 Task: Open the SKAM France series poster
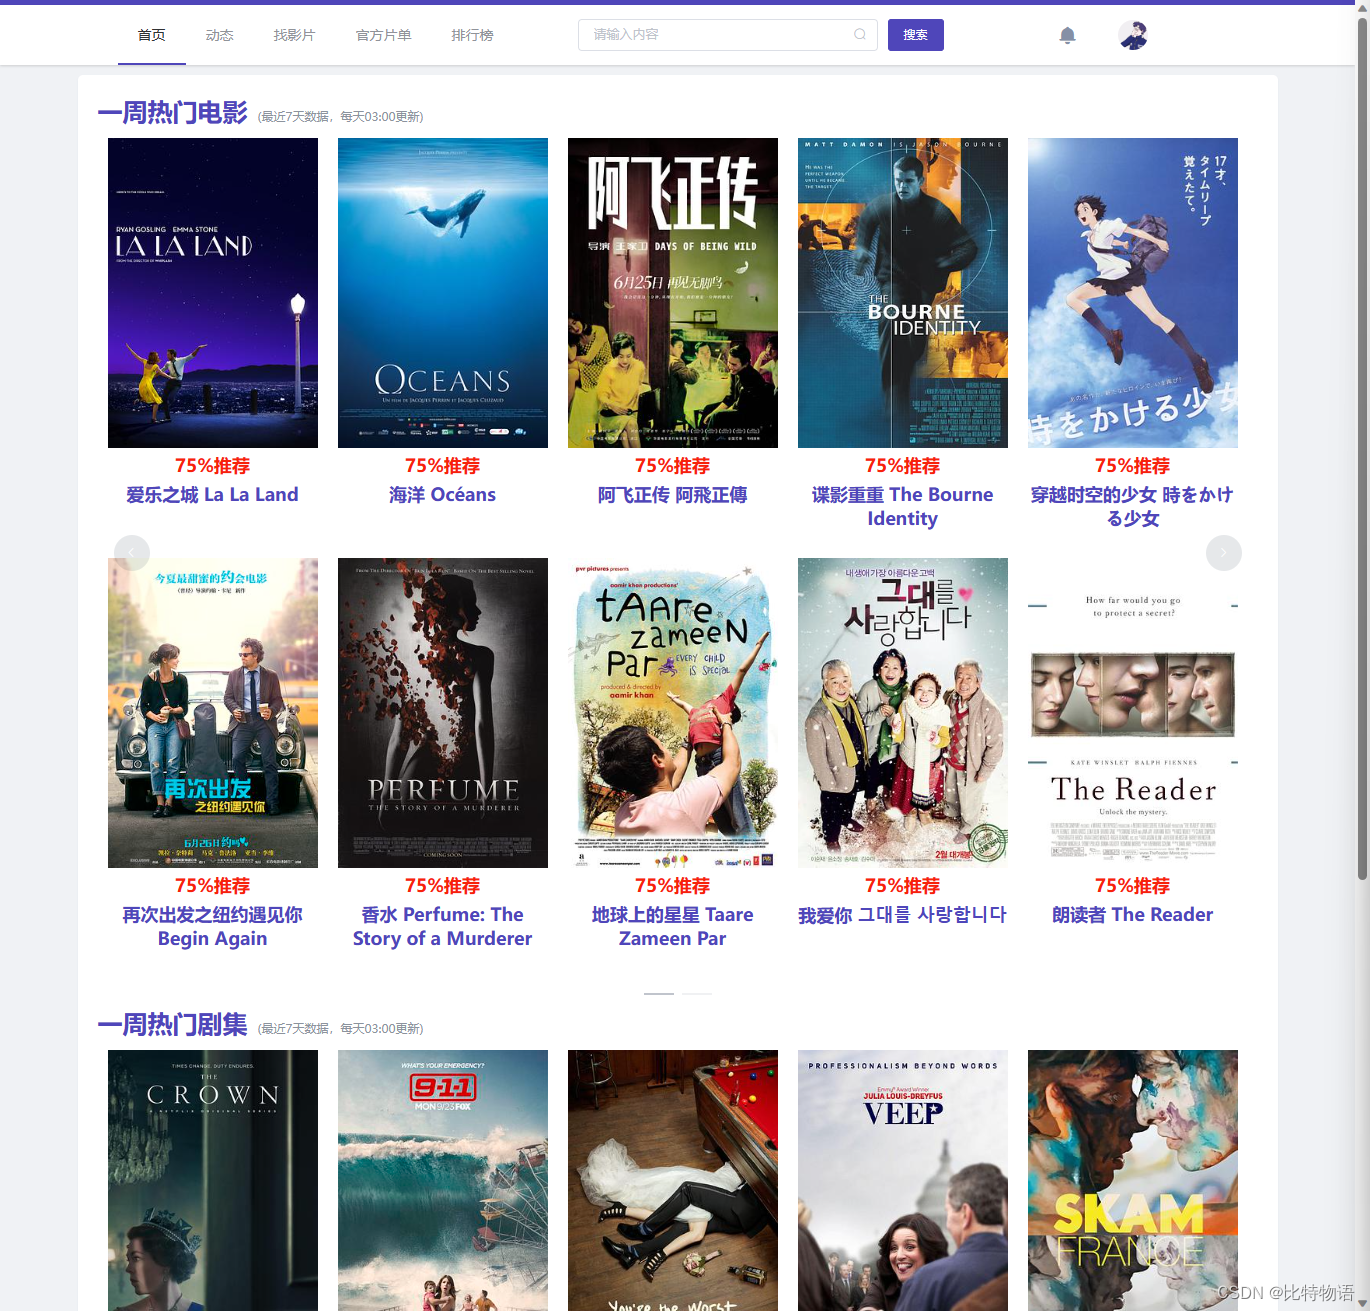[x=1133, y=1180]
